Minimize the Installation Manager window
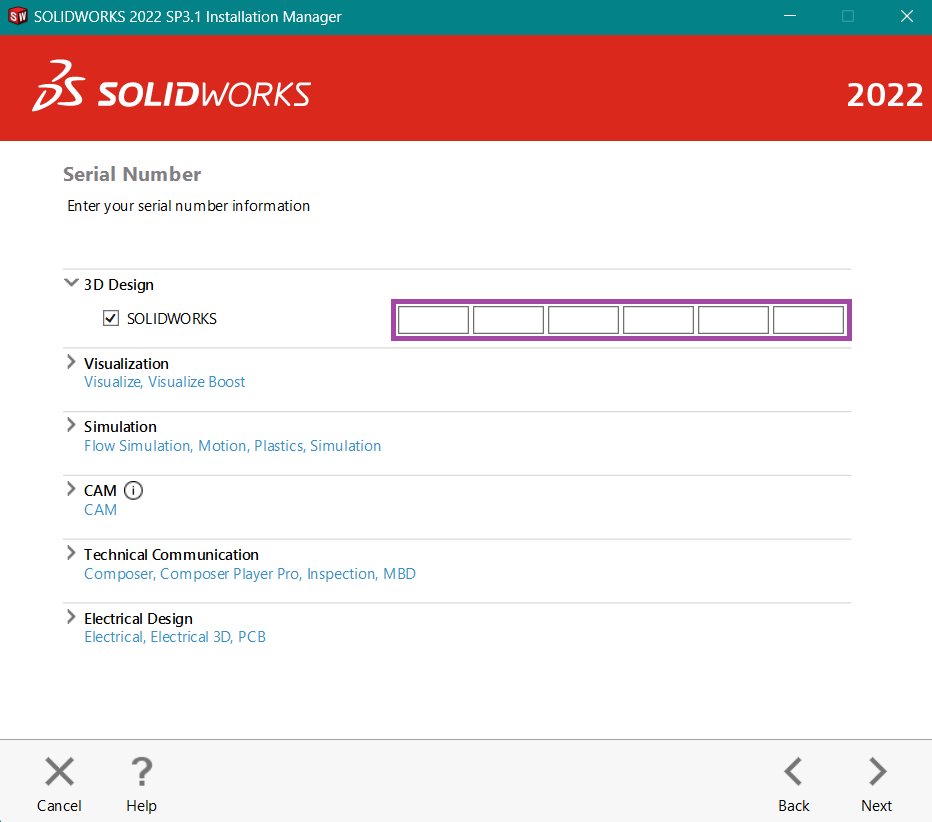Screen dimensions: 932x822 click(790, 16)
